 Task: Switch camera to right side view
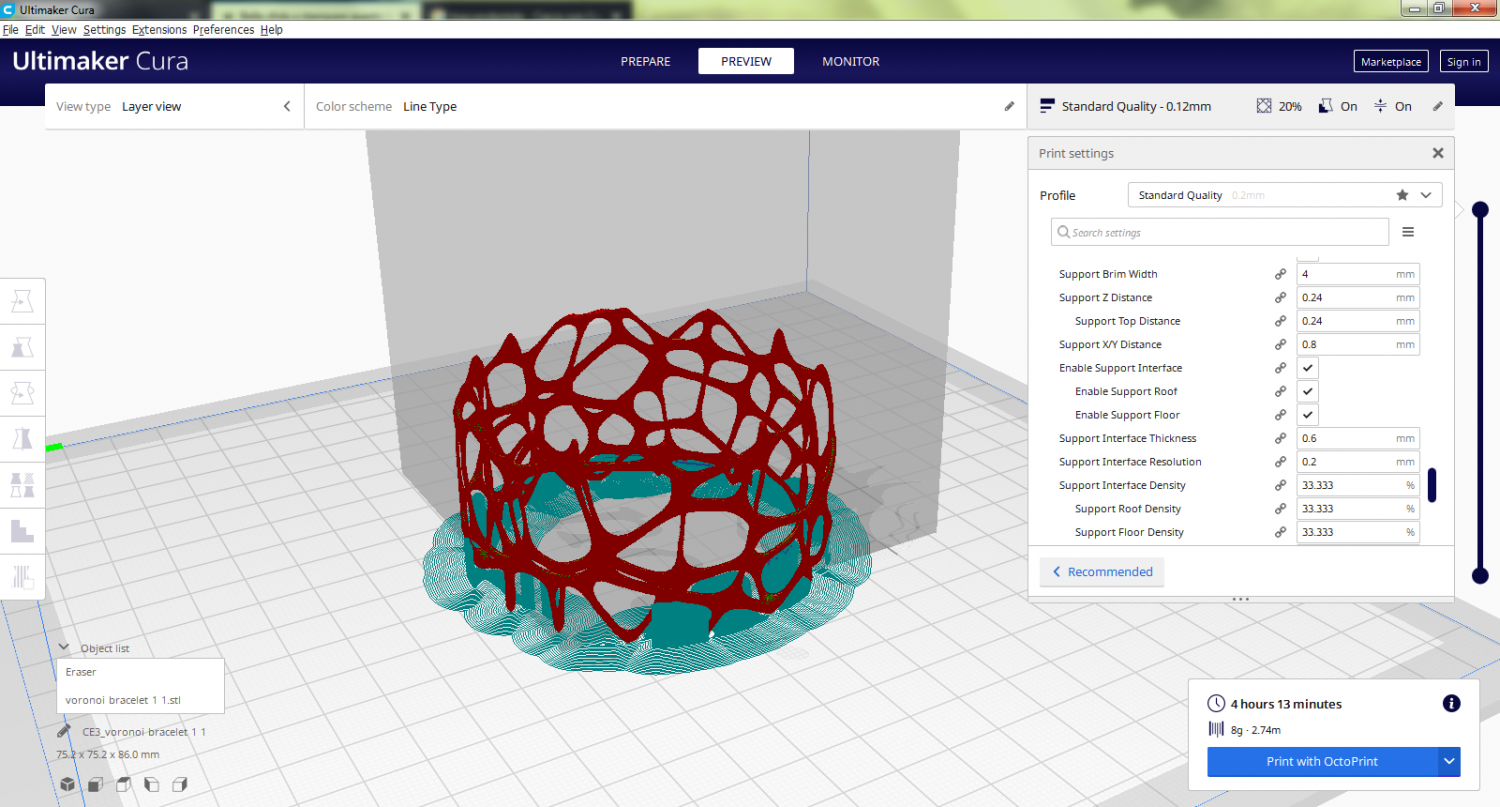coord(181,785)
